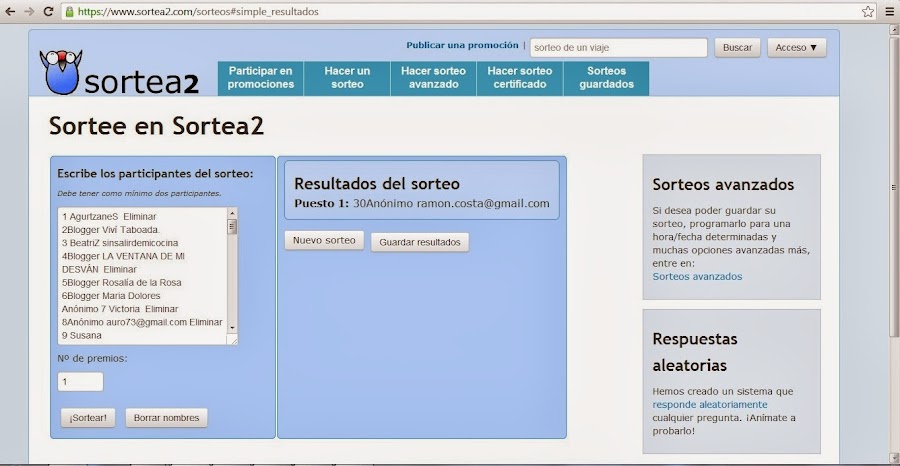Click the 'sorteo de un viaje' search field
900x466 pixels.
(618, 48)
